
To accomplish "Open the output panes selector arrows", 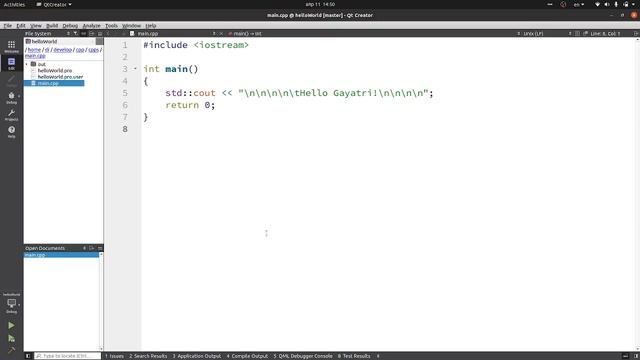I will coord(378,356).
